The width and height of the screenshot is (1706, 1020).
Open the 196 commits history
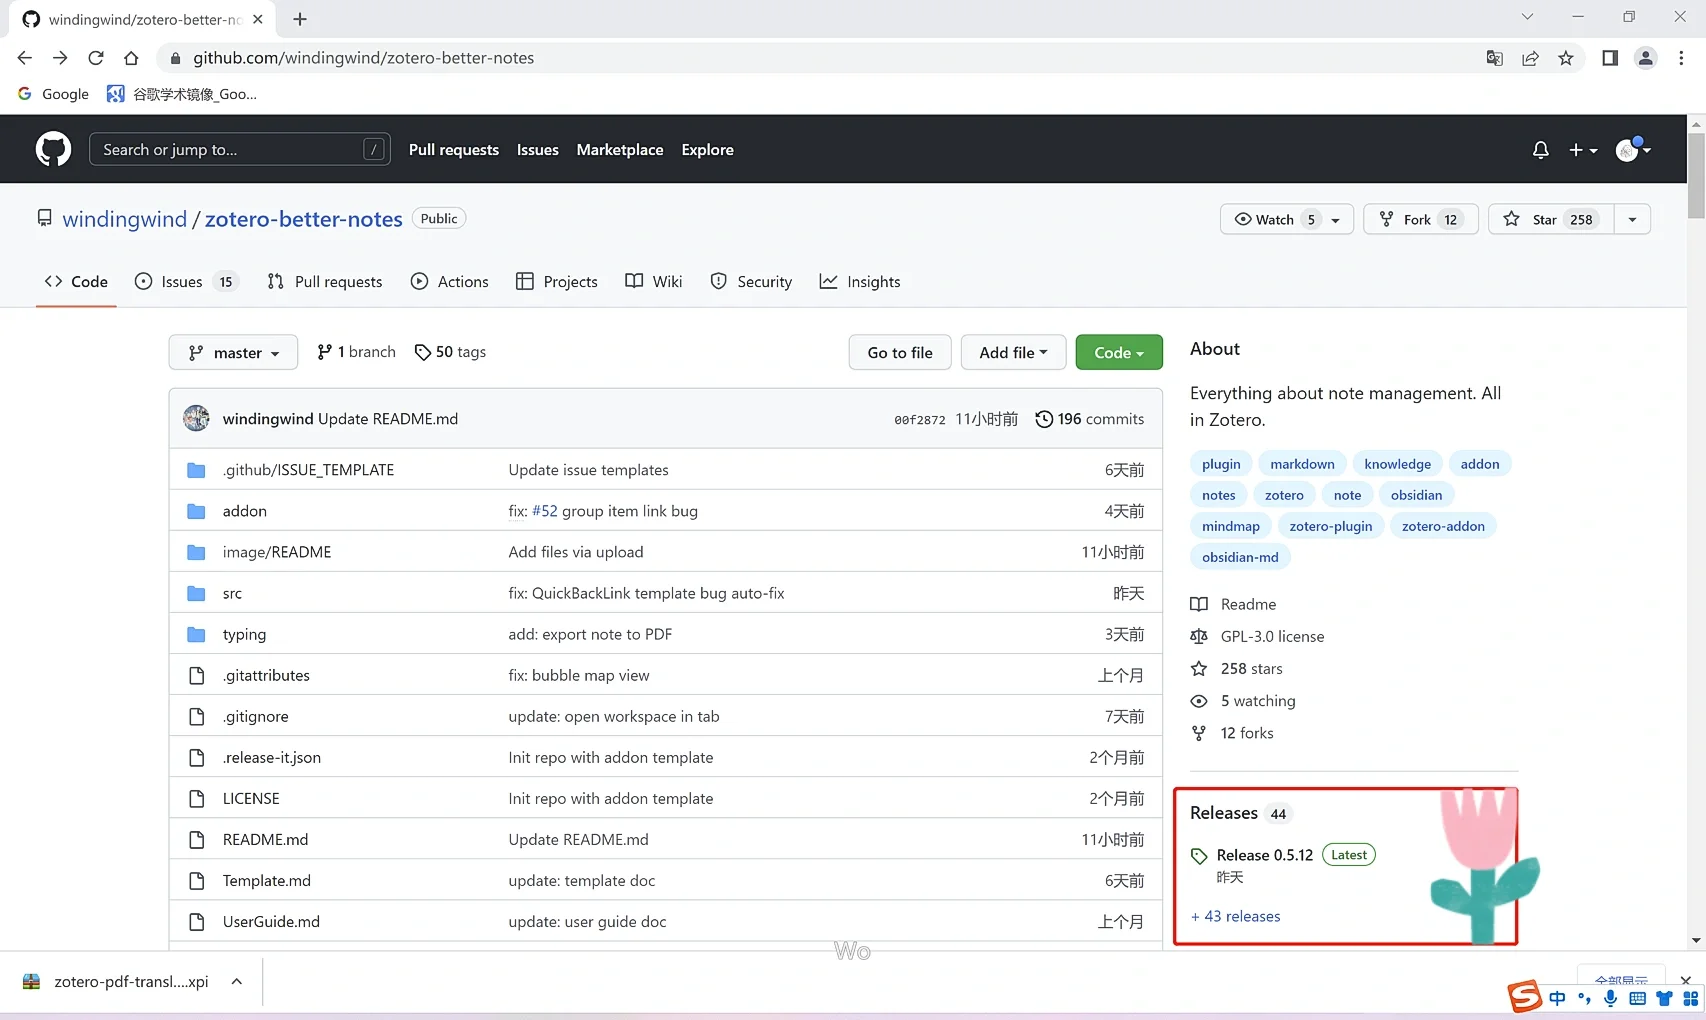(x=1089, y=419)
